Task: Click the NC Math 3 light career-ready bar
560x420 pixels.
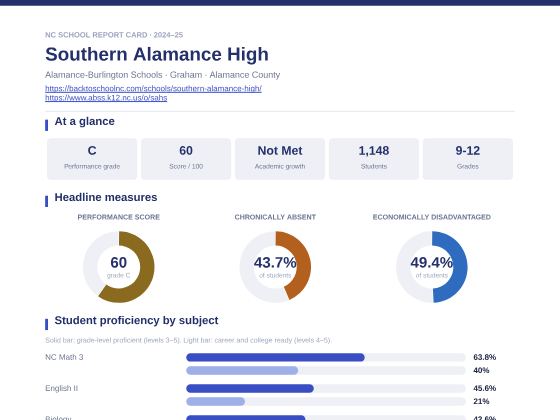Action: point(242,370)
